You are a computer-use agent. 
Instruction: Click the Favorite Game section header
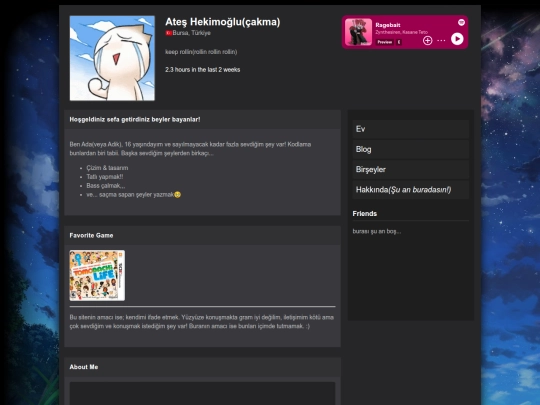click(202, 236)
